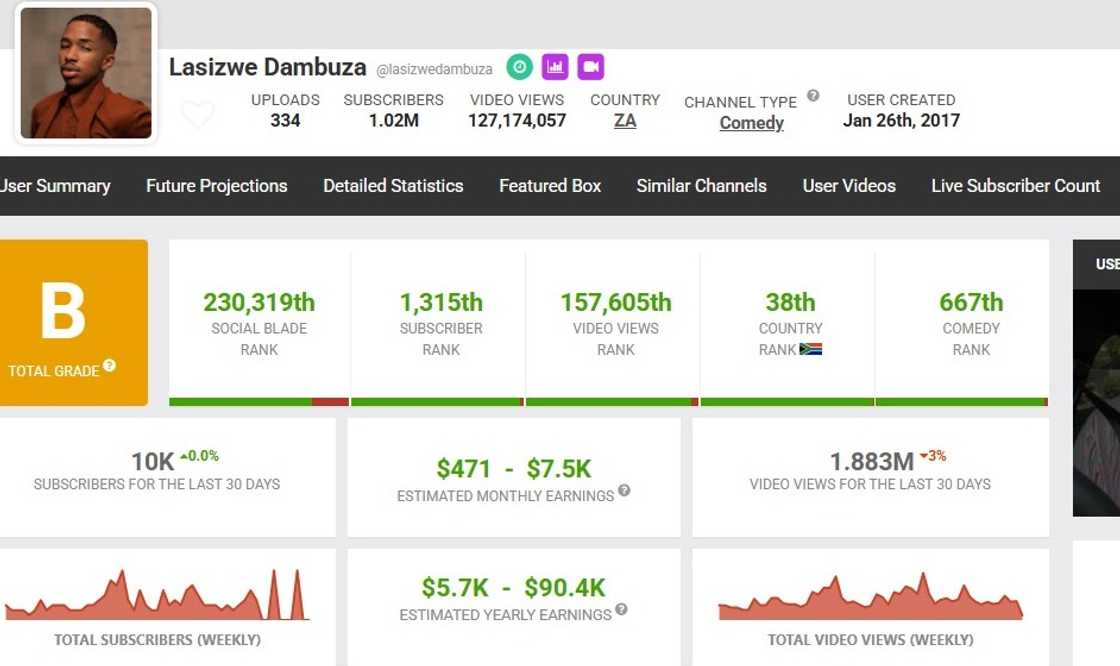Open the Future Projections tab
Screen dimensions: 1120x666
pos(216,186)
